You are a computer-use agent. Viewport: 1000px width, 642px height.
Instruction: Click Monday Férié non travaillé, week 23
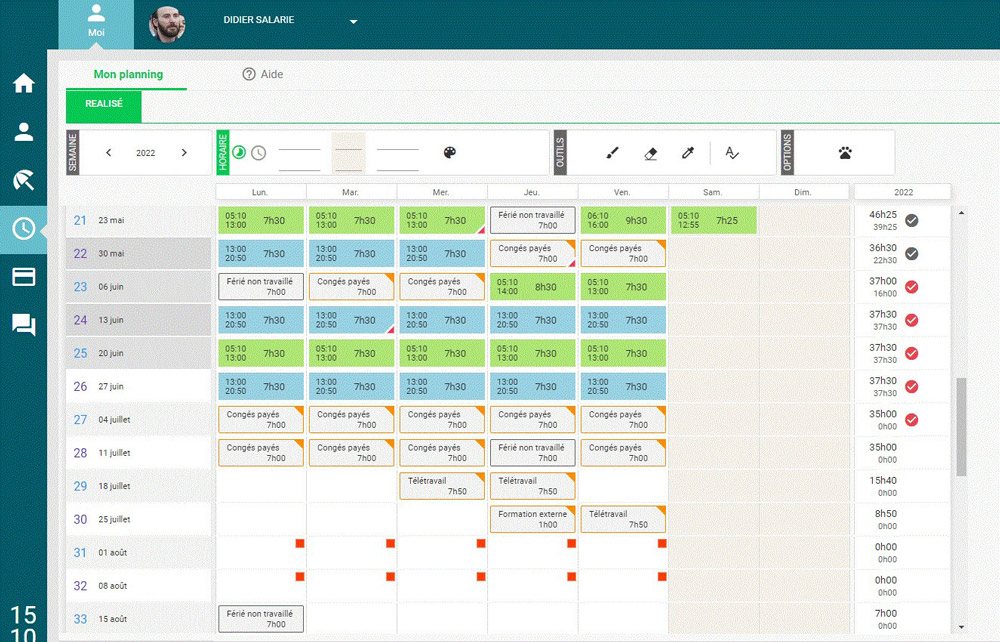tap(260, 287)
